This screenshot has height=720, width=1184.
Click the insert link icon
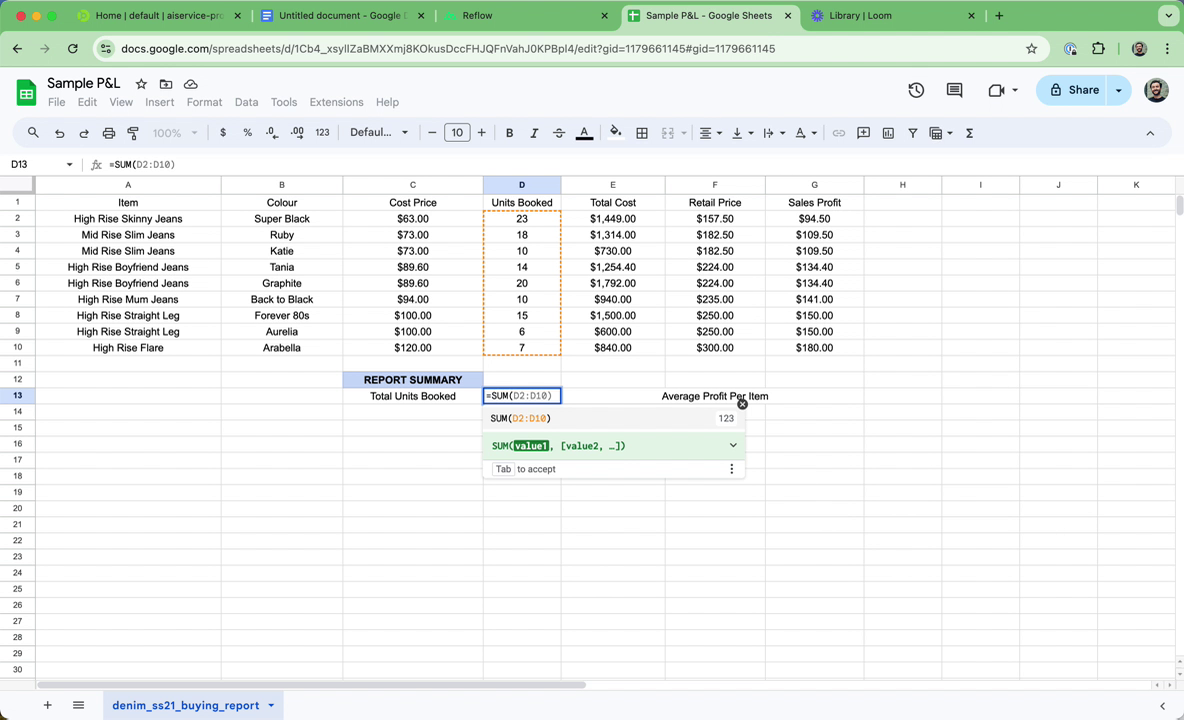tap(839, 133)
